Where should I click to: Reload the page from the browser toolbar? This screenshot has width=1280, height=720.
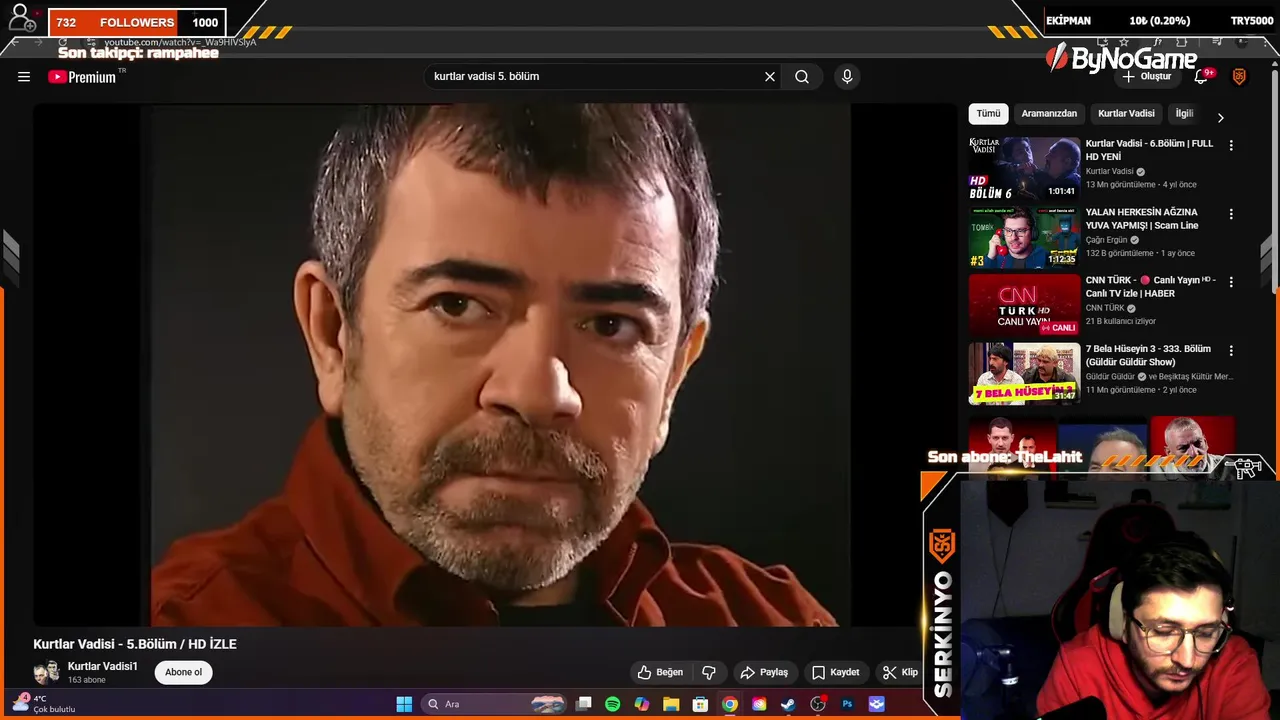(63, 43)
